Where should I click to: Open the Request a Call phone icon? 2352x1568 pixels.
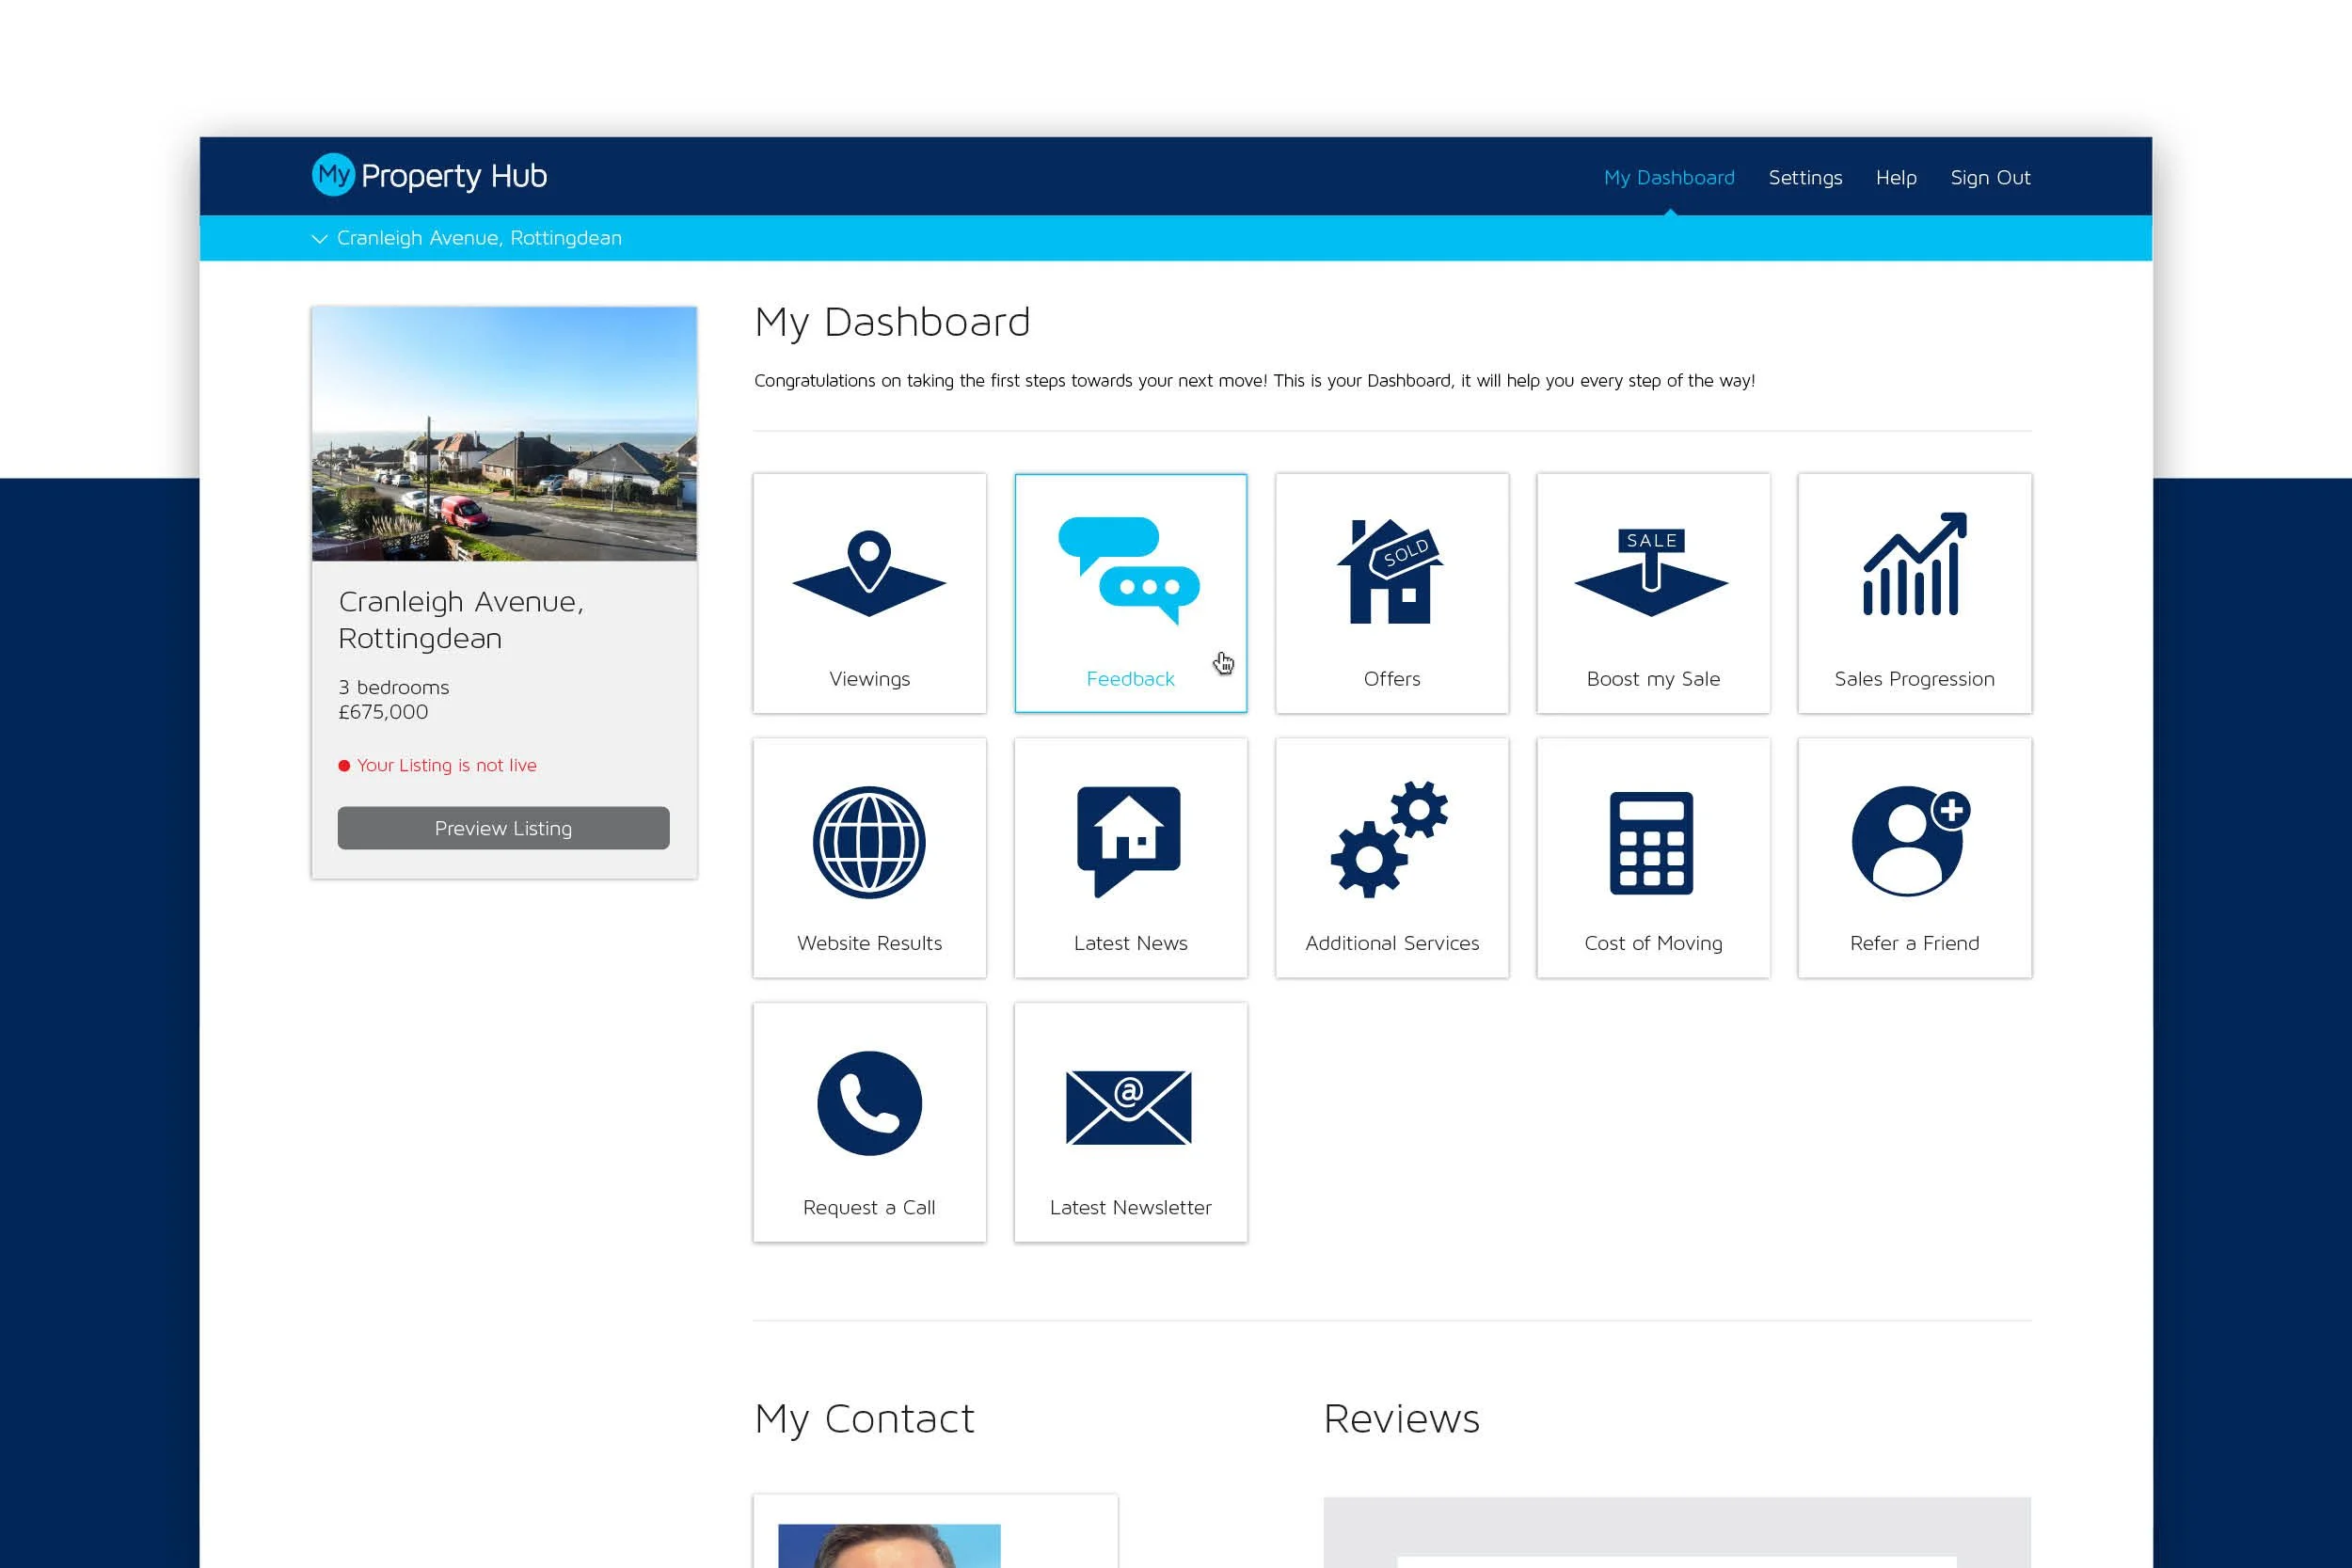pos(869,1103)
